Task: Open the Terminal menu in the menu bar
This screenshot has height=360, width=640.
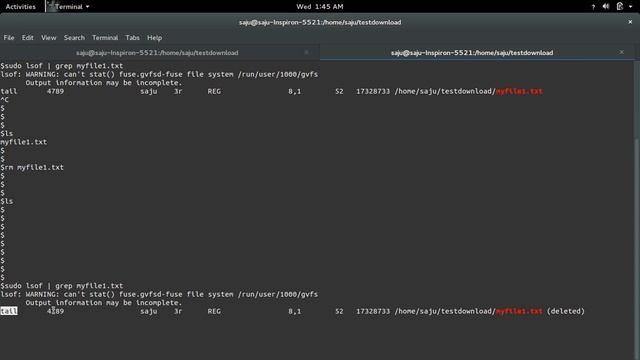Action: point(105,38)
